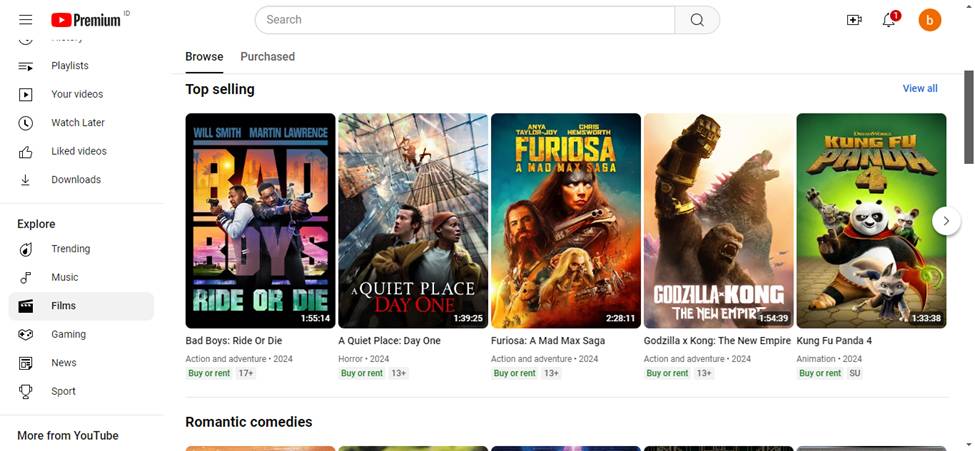Viewport: 975px width, 451px height.
Task: Click the YouTube Premium logo
Action: tap(86, 20)
